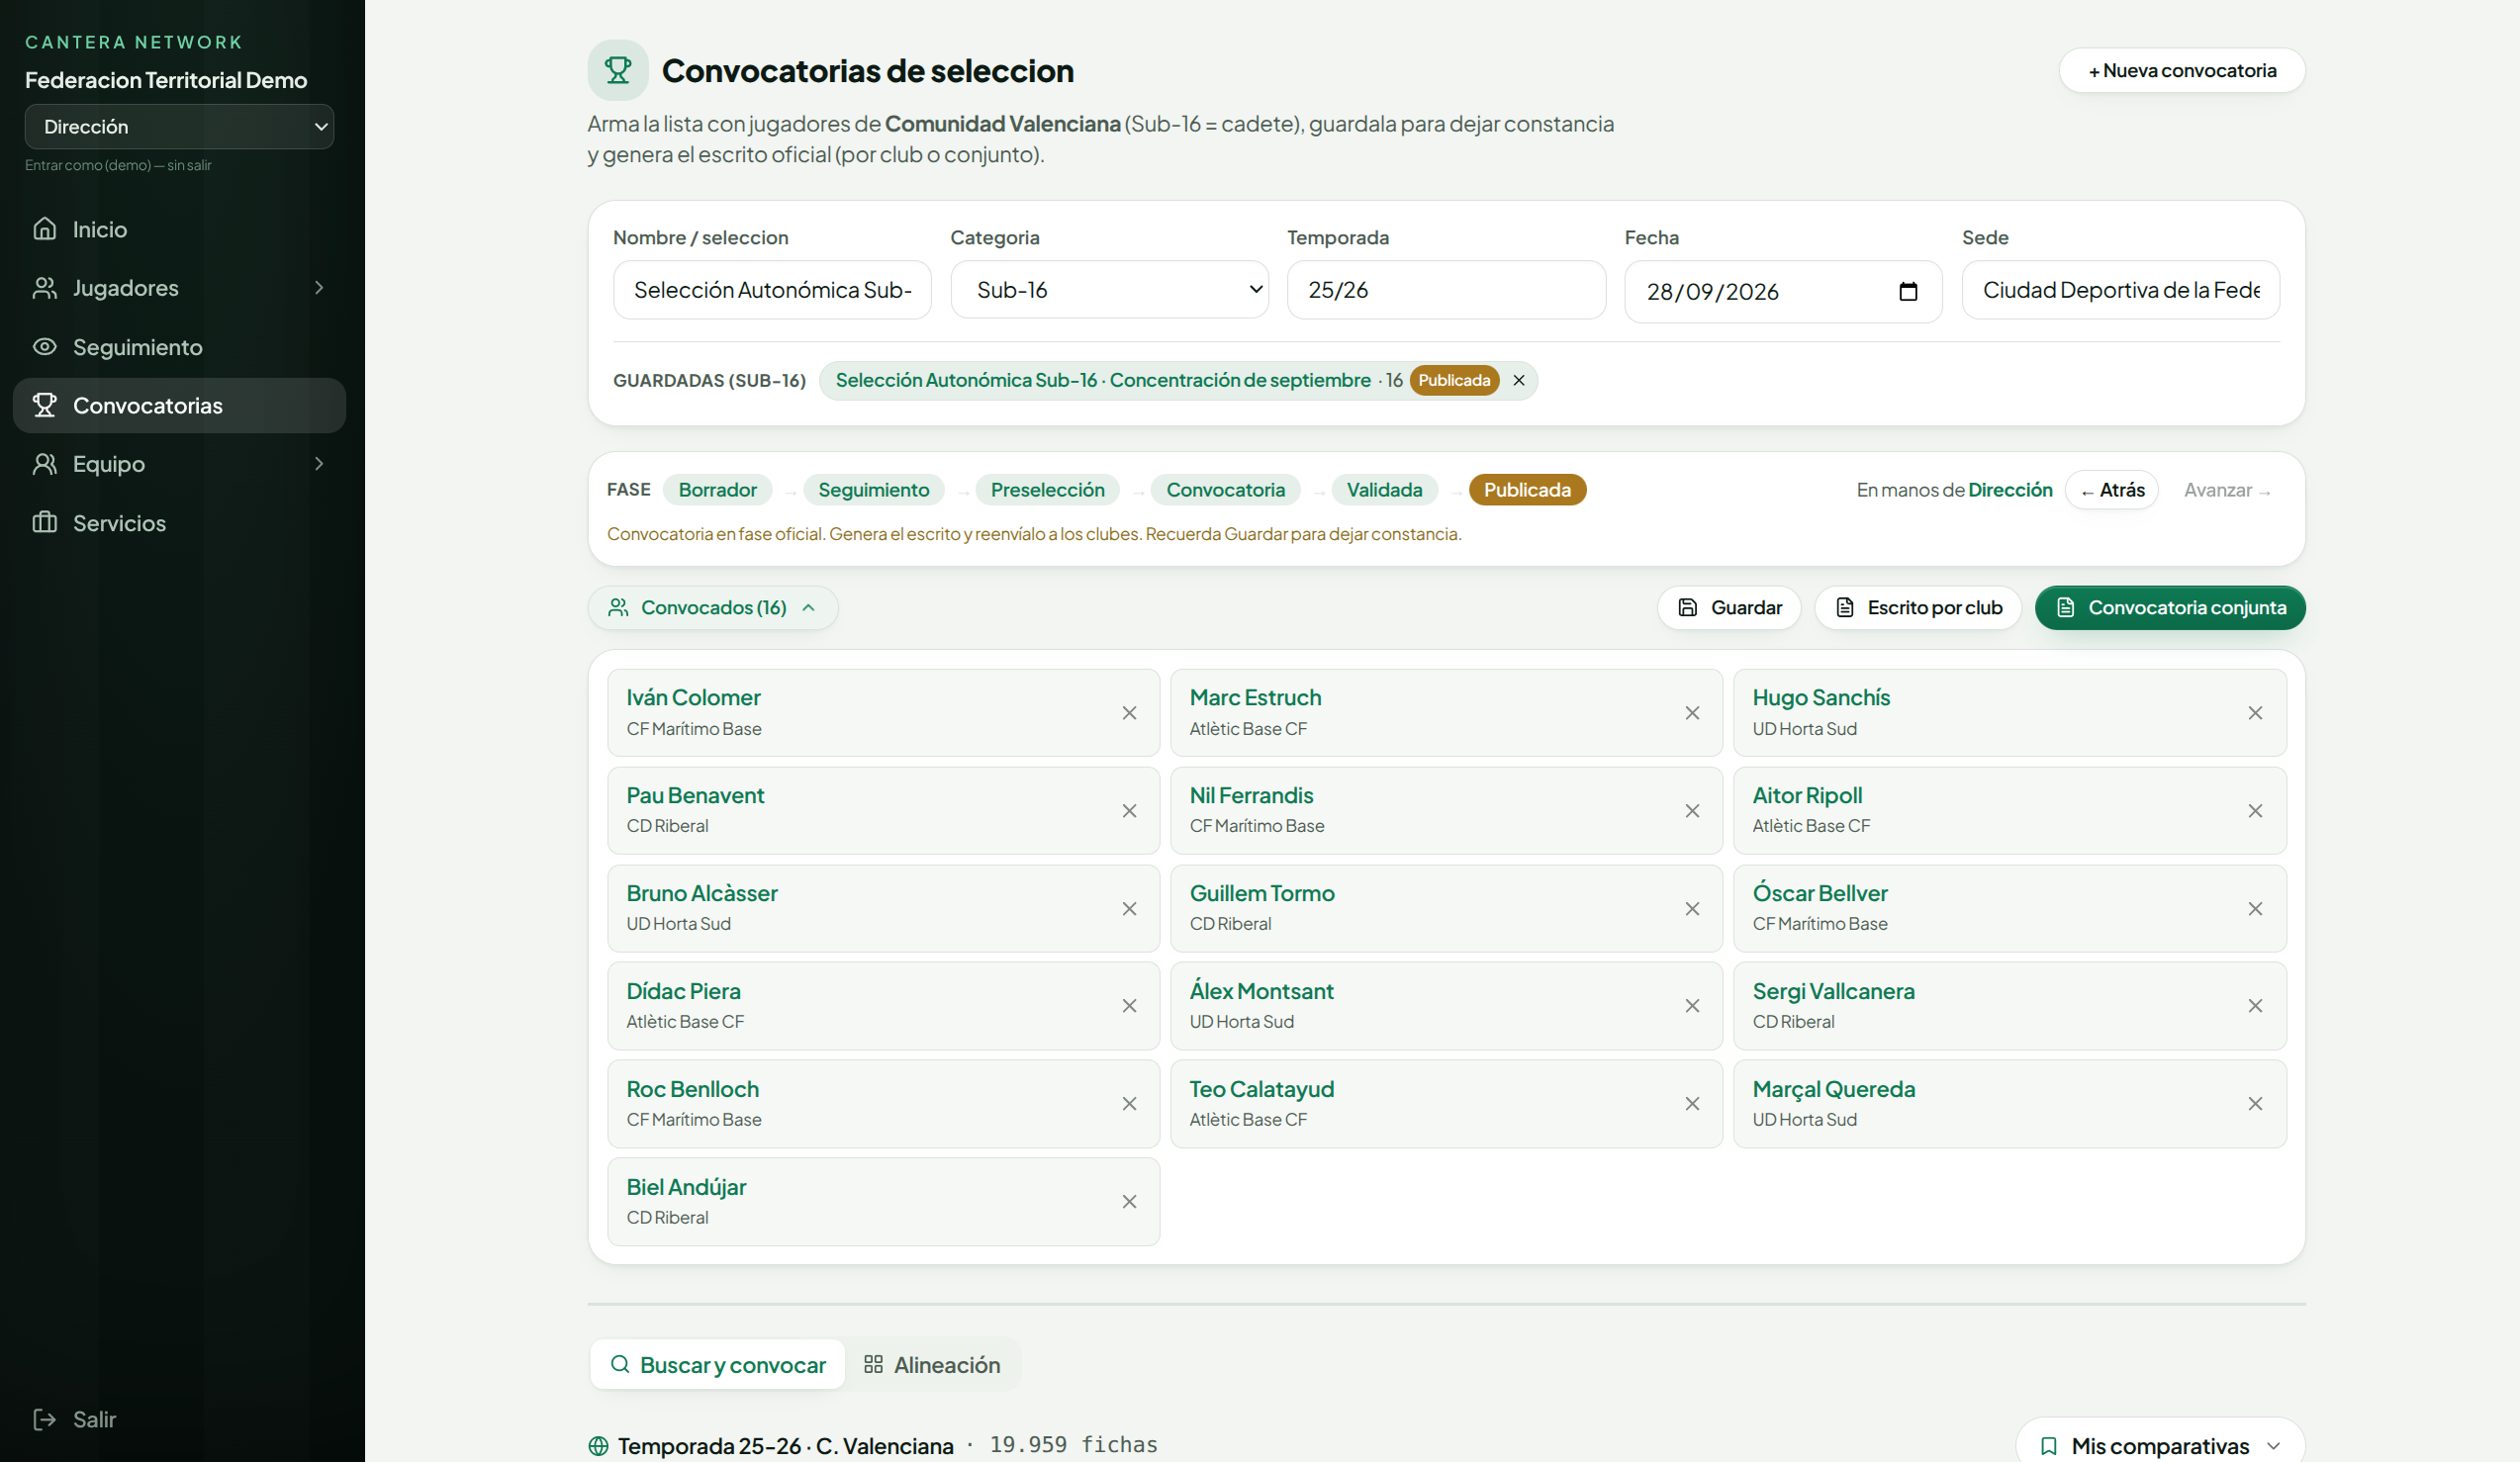Open the Dirección role dropdown
2520x1462 pixels.
point(179,127)
